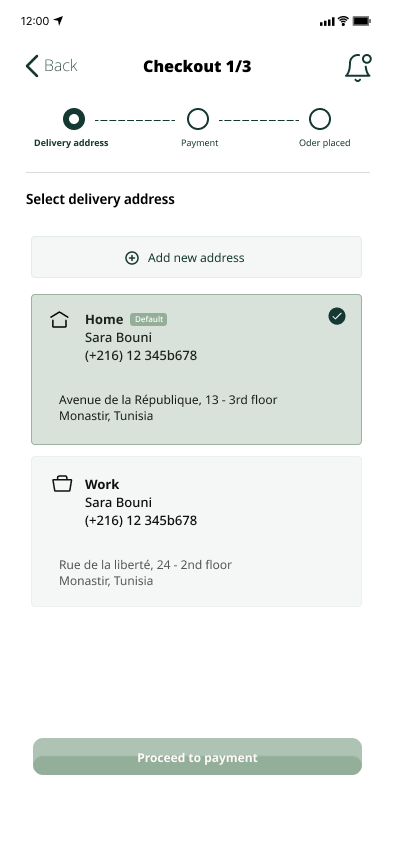Click the Default badge on Home
This screenshot has width=393, height=852.
tap(148, 320)
